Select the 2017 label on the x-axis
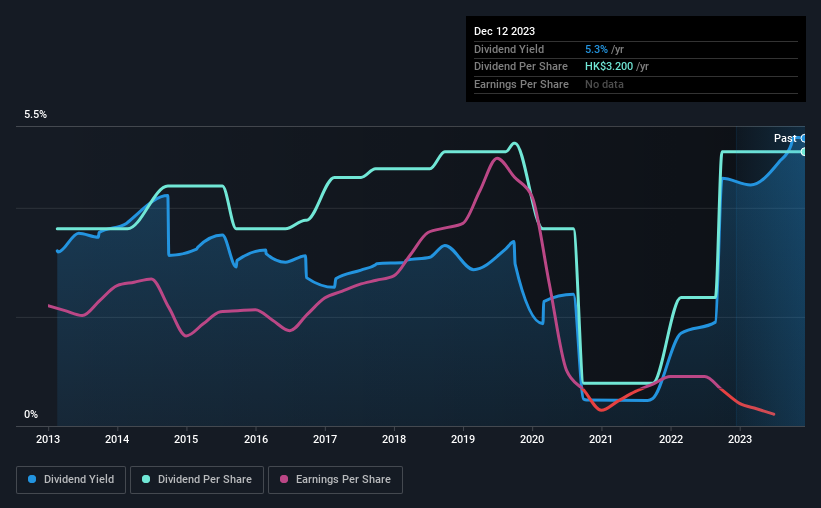The image size is (821, 508). pyautogui.click(x=325, y=439)
